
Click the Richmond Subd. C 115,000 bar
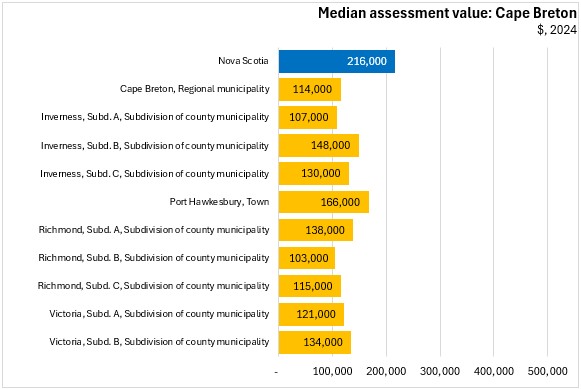click(310, 286)
